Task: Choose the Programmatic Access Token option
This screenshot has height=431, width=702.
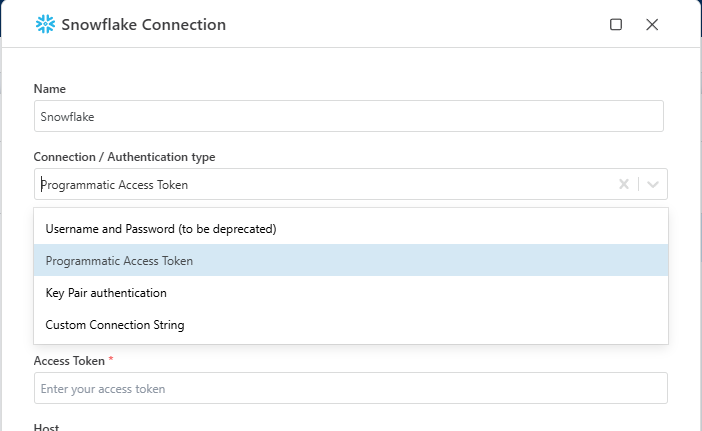Action: coord(120,261)
